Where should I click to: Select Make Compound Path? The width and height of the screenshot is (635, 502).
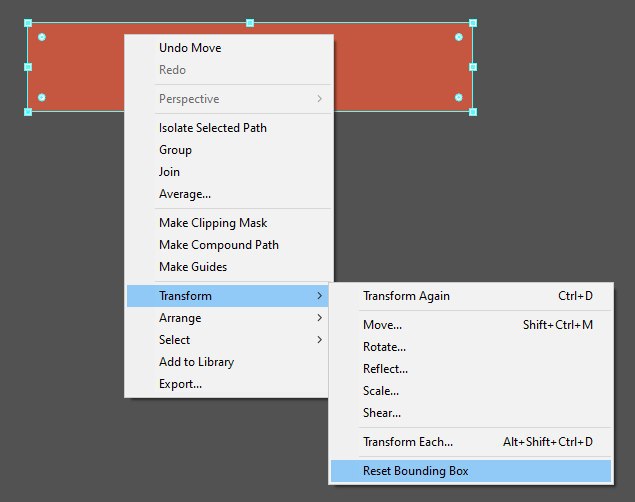point(229,245)
